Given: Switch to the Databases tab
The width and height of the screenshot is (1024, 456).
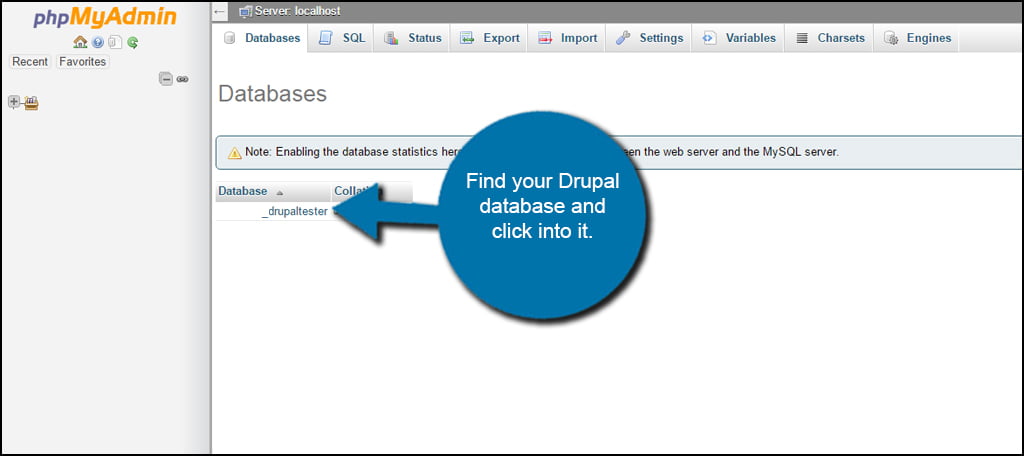Looking at the screenshot, I should coord(261,38).
